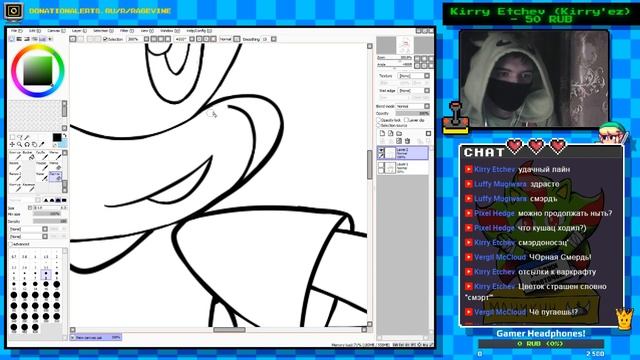
Task: Toggle the RGB slider panel icon
Action: point(19,39)
